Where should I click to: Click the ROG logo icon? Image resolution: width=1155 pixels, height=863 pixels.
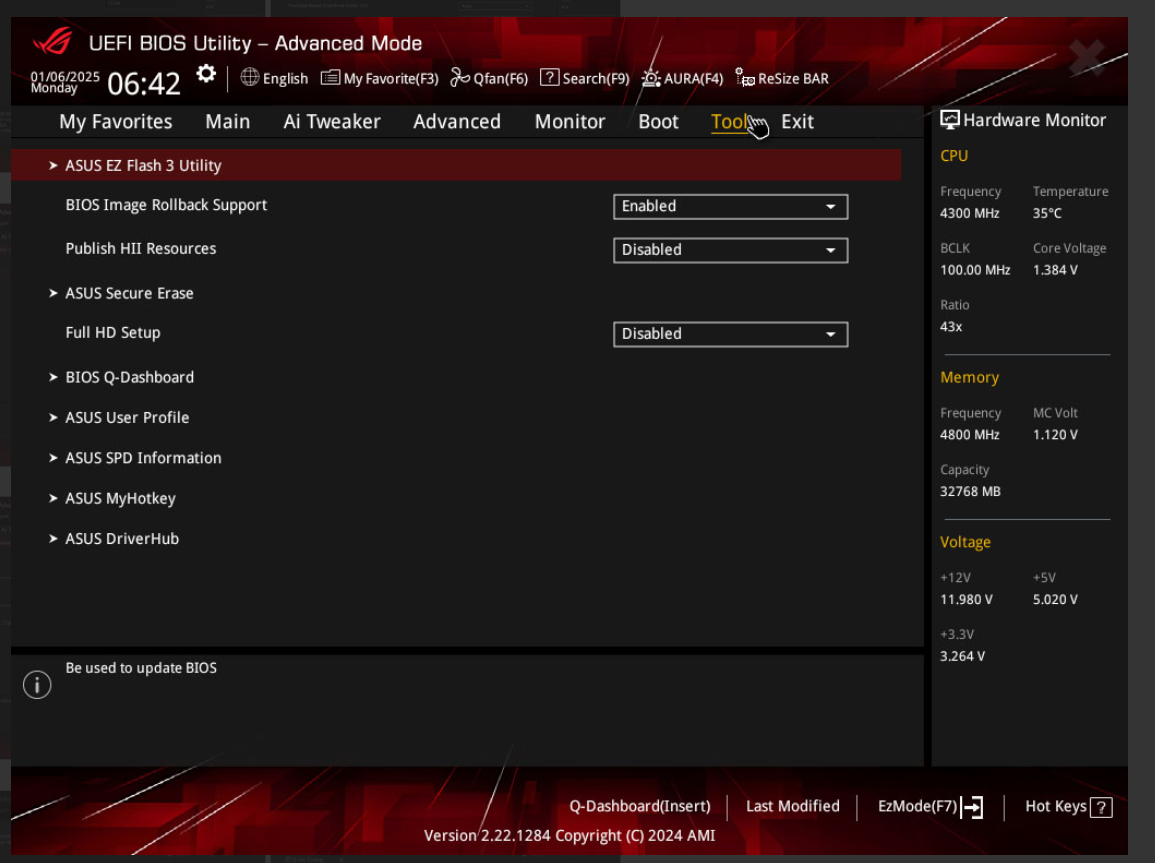[52, 42]
